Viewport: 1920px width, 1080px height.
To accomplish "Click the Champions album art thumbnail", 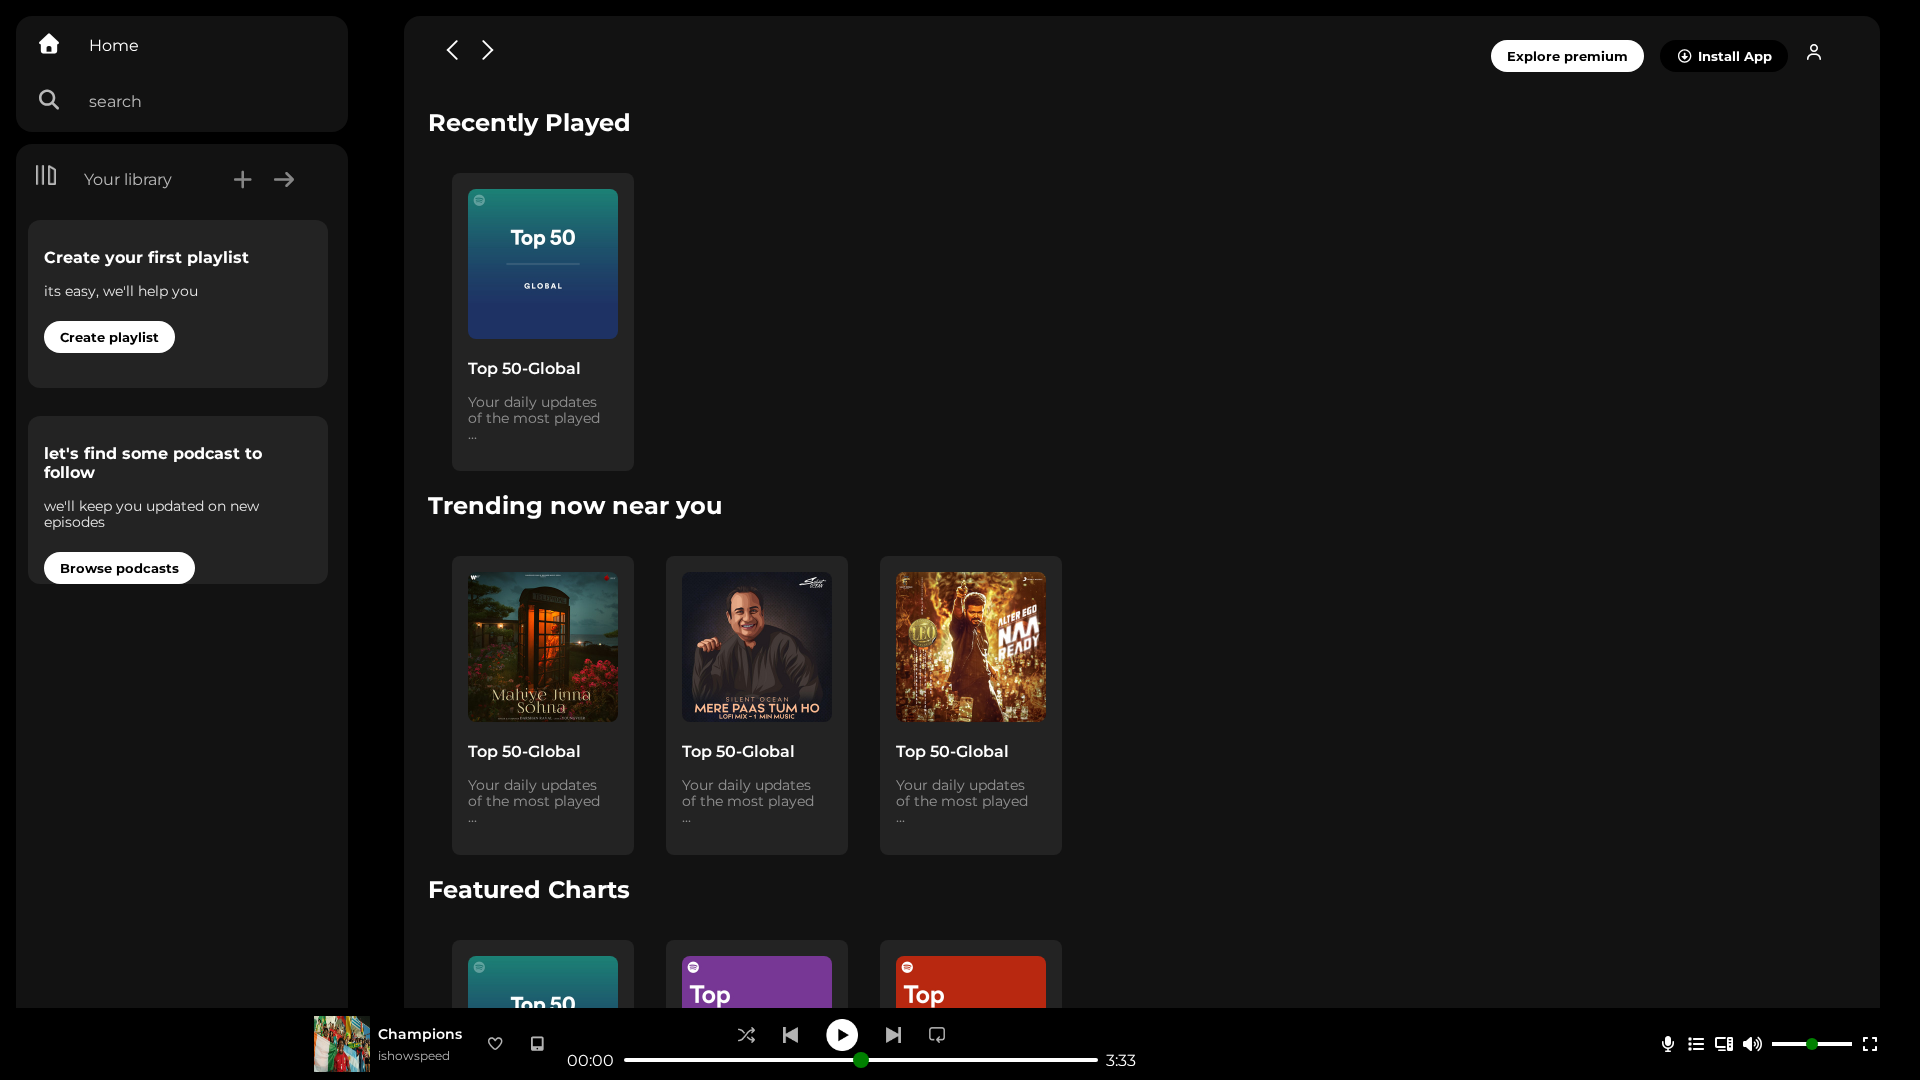I will coord(342,1044).
